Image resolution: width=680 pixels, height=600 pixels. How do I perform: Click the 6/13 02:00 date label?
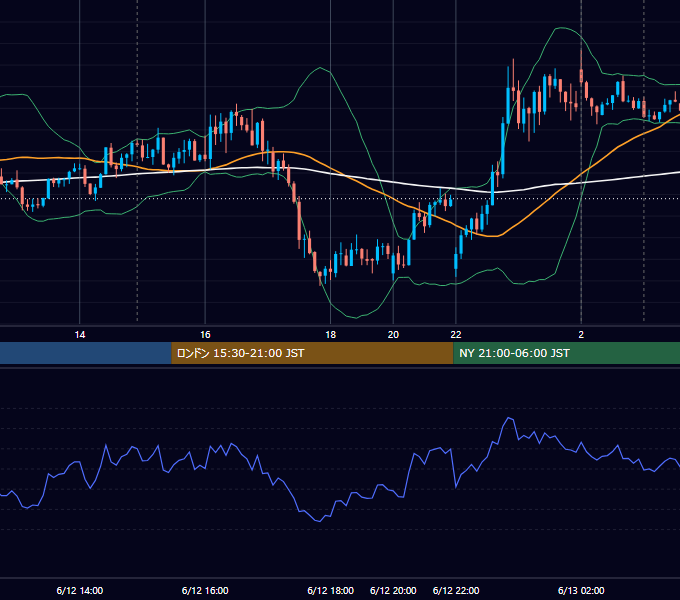tap(581, 590)
